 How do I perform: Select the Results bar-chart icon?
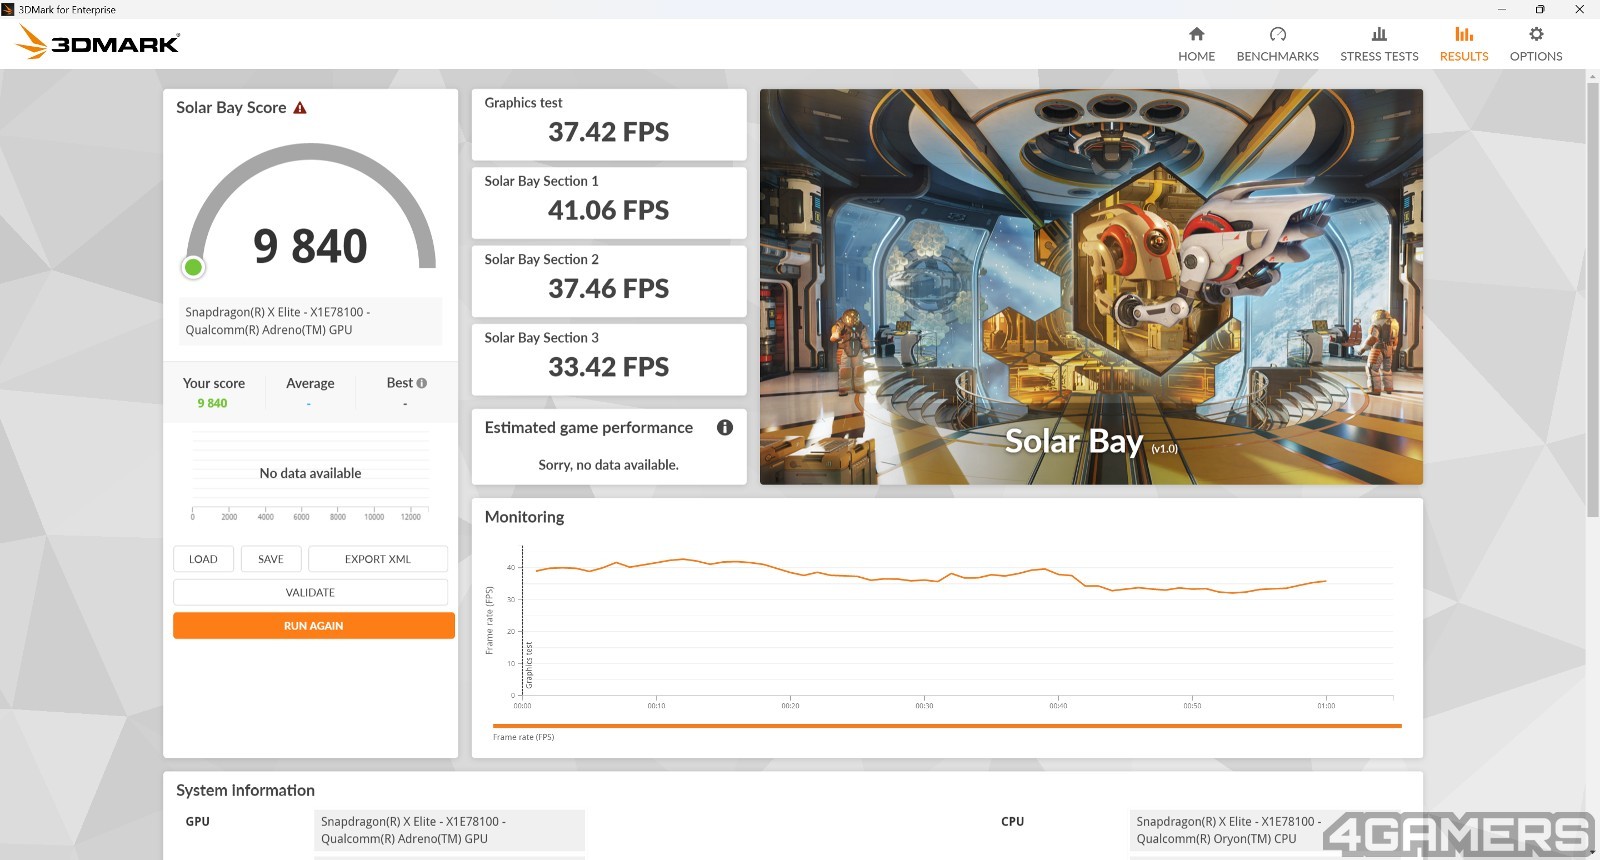point(1464,34)
